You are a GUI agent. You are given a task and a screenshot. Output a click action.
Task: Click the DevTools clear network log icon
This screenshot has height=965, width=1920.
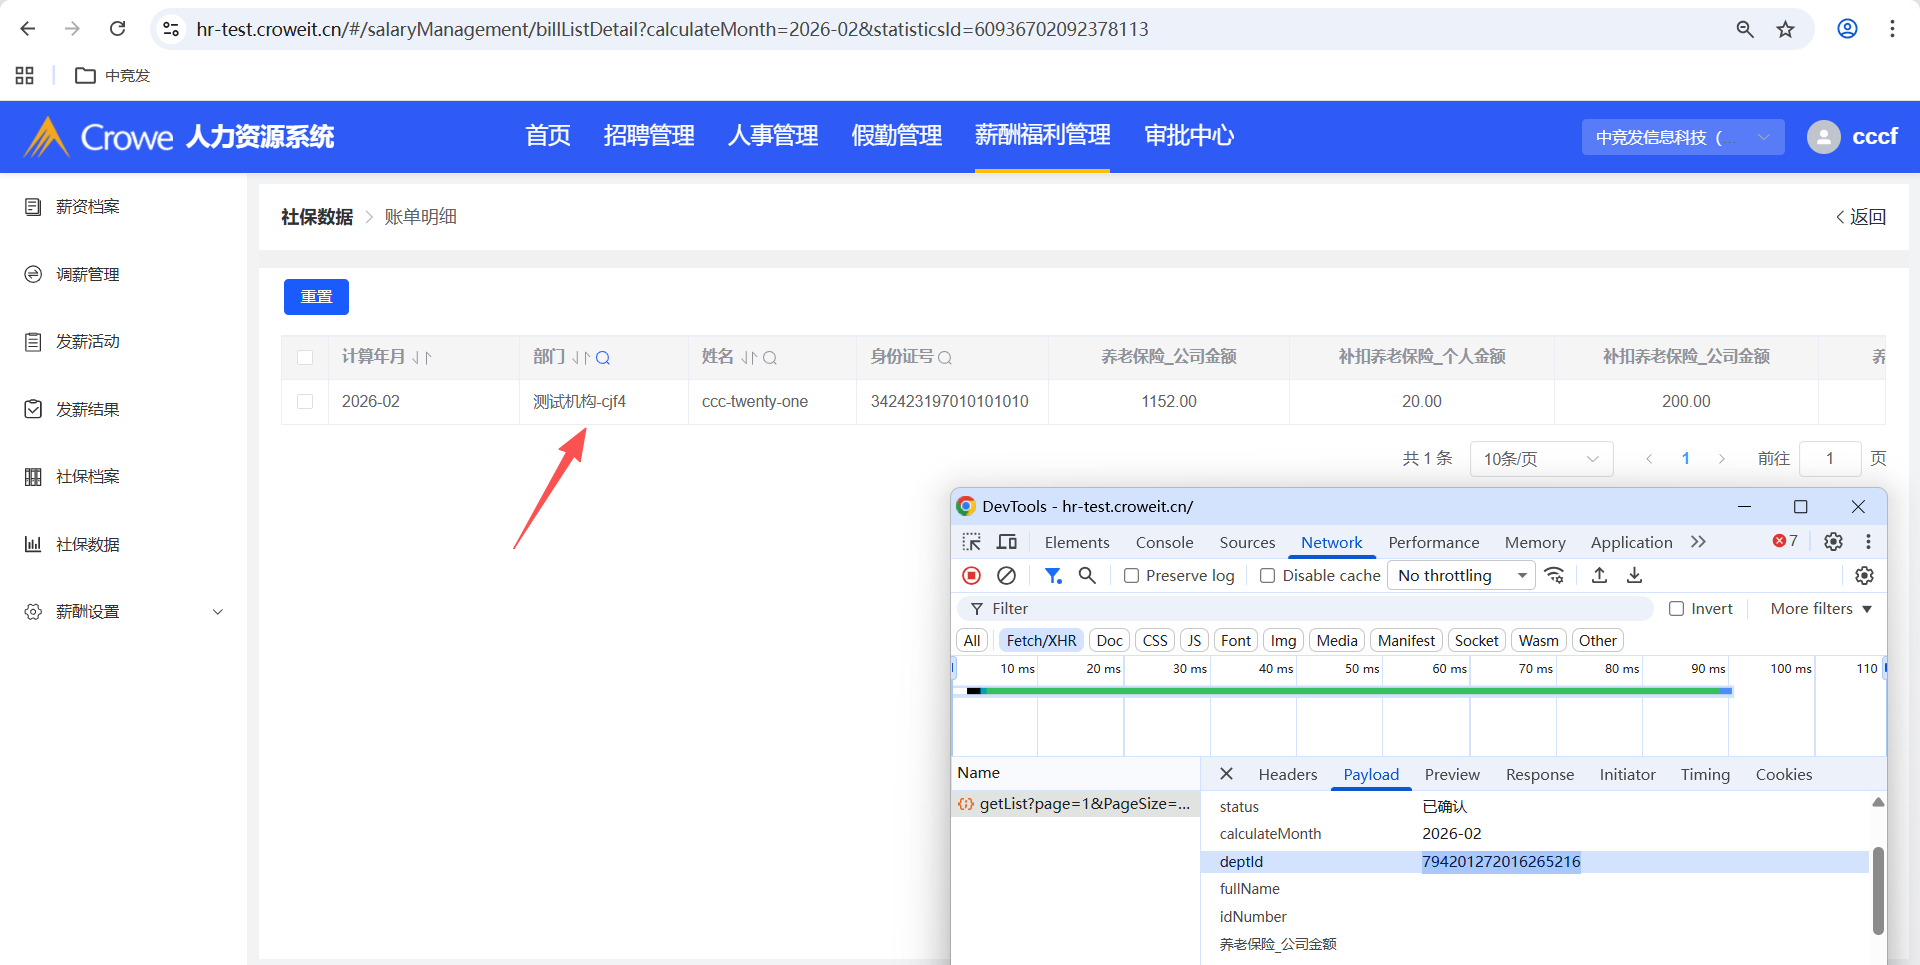point(1007,575)
